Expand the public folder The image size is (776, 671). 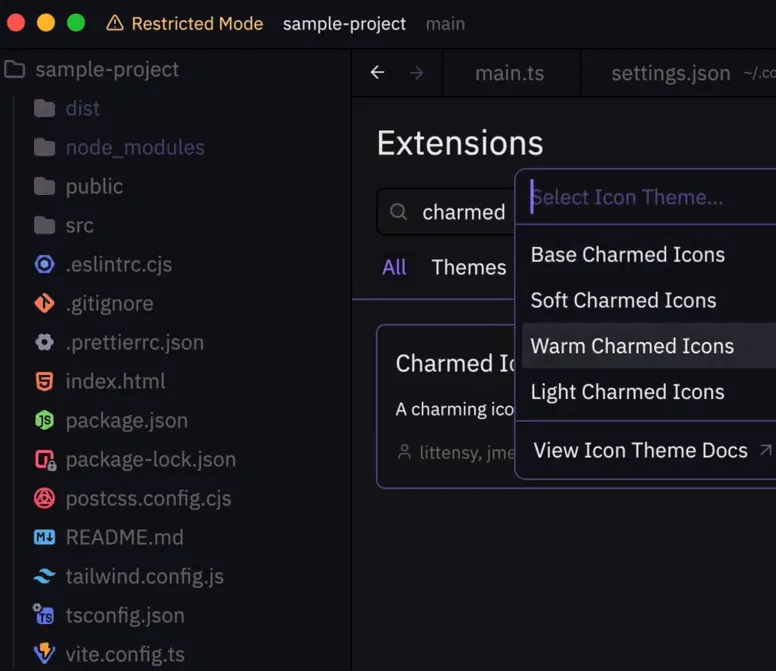78,187
